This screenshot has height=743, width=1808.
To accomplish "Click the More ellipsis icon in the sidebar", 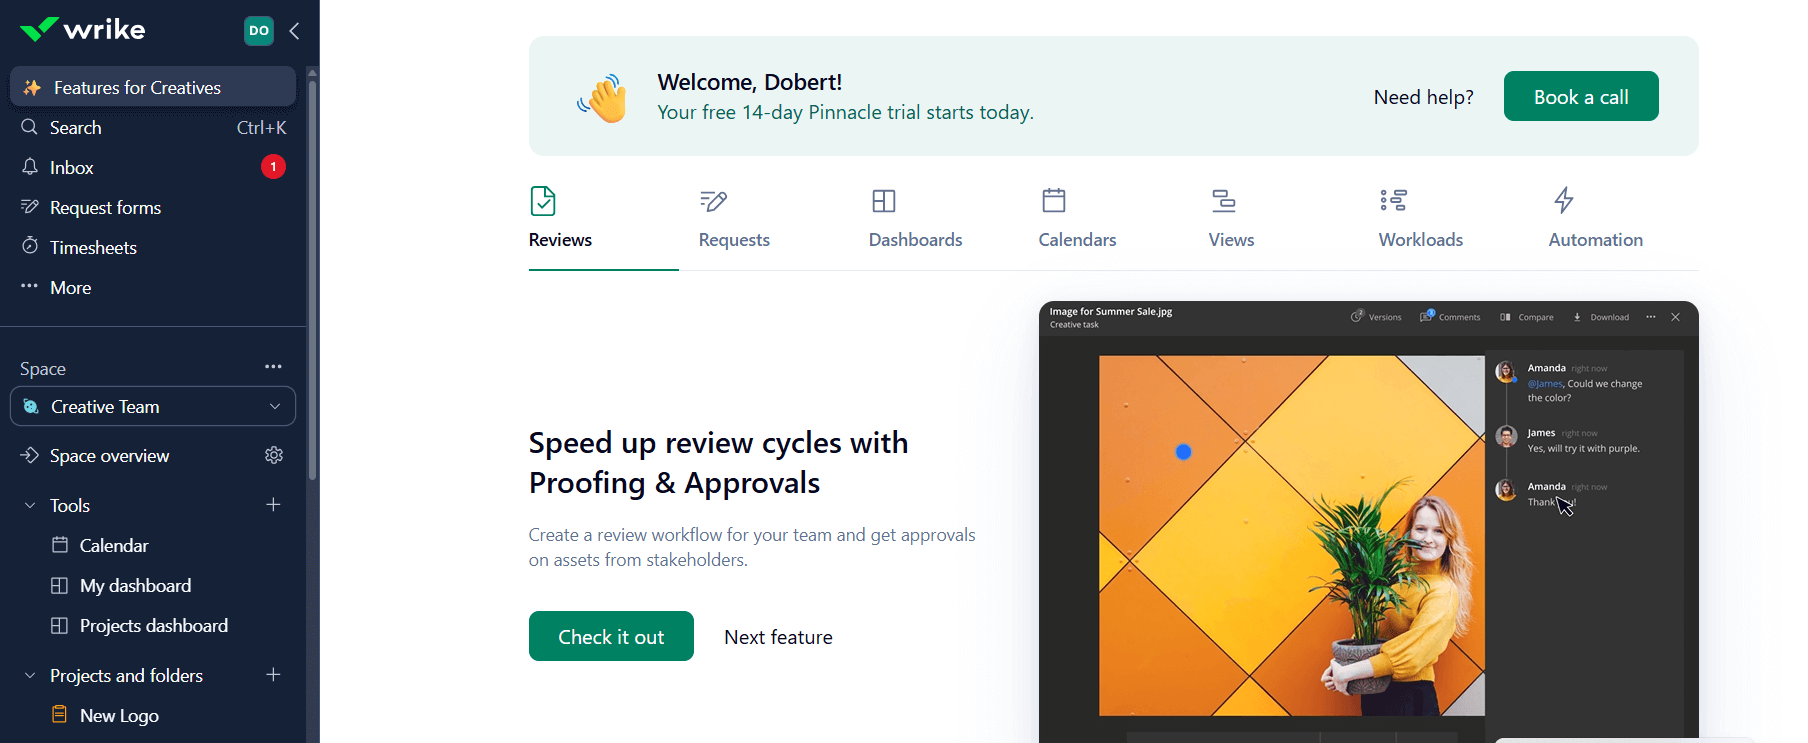I will 30,286.
